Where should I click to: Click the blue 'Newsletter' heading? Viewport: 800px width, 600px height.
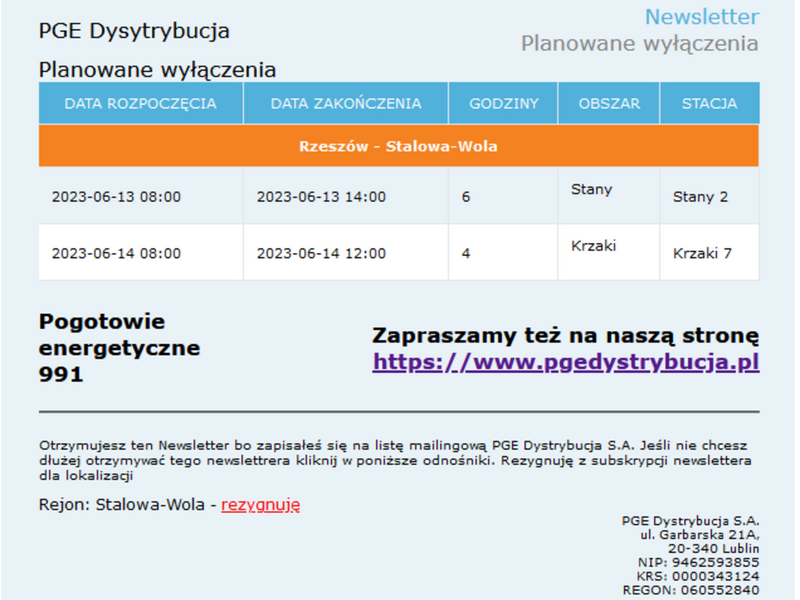[702, 17]
